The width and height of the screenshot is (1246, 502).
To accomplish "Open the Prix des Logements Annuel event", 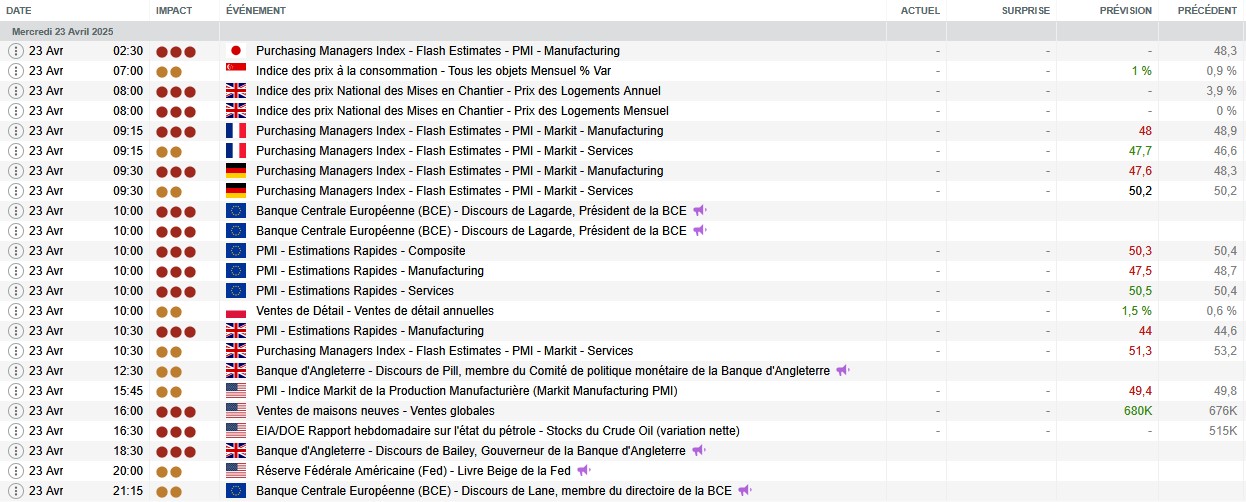I will coord(472,91).
